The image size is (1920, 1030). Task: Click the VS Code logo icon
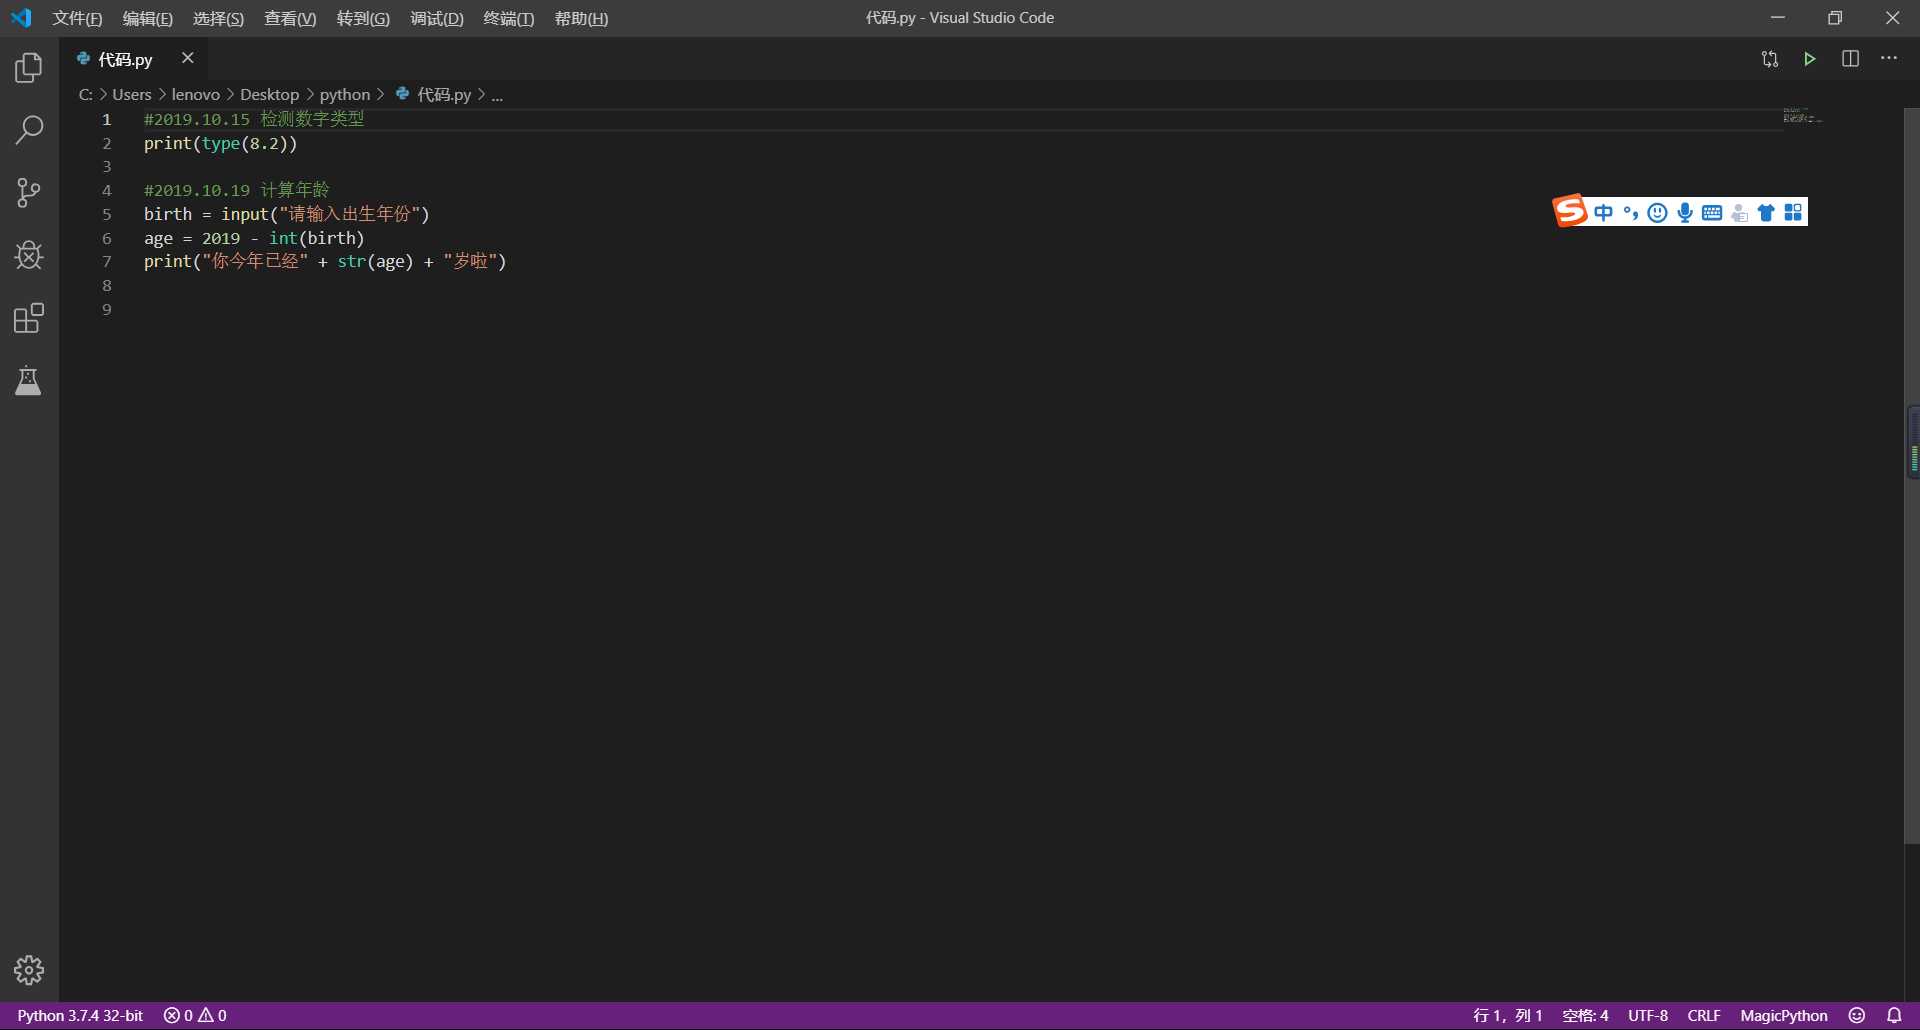pyautogui.click(x=21, y=18)
